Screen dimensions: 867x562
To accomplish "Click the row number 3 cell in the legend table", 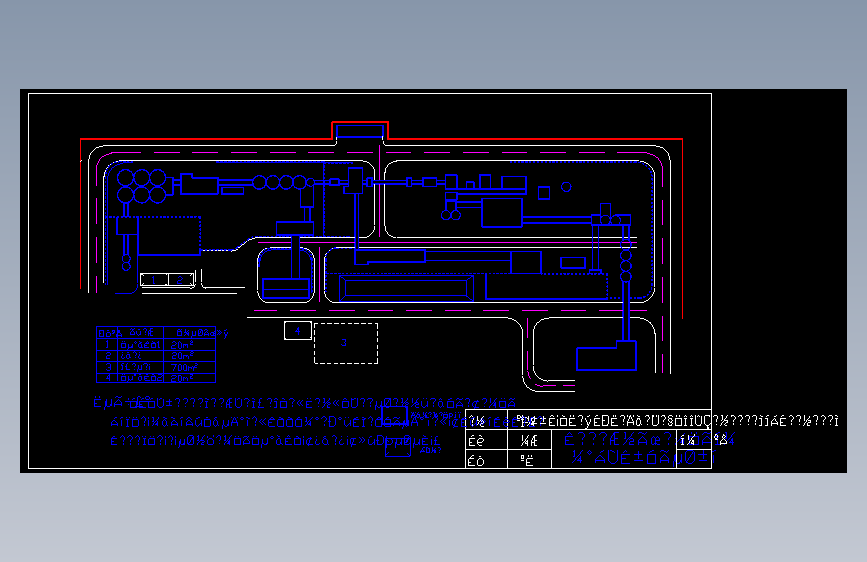I will [x=108, y=367].
